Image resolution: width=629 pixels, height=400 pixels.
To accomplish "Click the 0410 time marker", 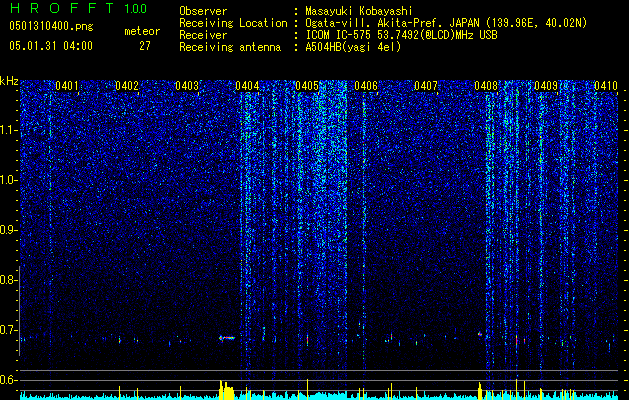I will click(606, 86).
